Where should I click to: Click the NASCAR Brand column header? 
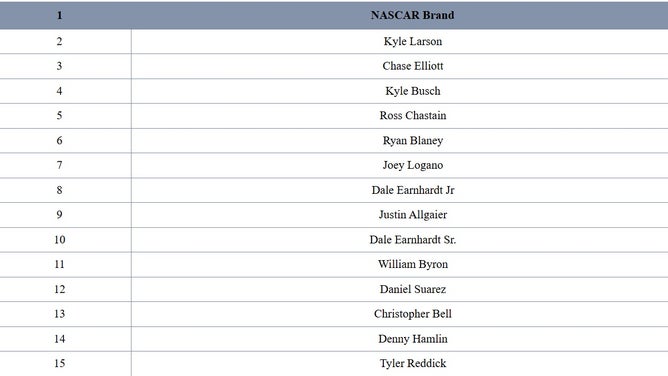pyautogui.click(x=412, y=15)
